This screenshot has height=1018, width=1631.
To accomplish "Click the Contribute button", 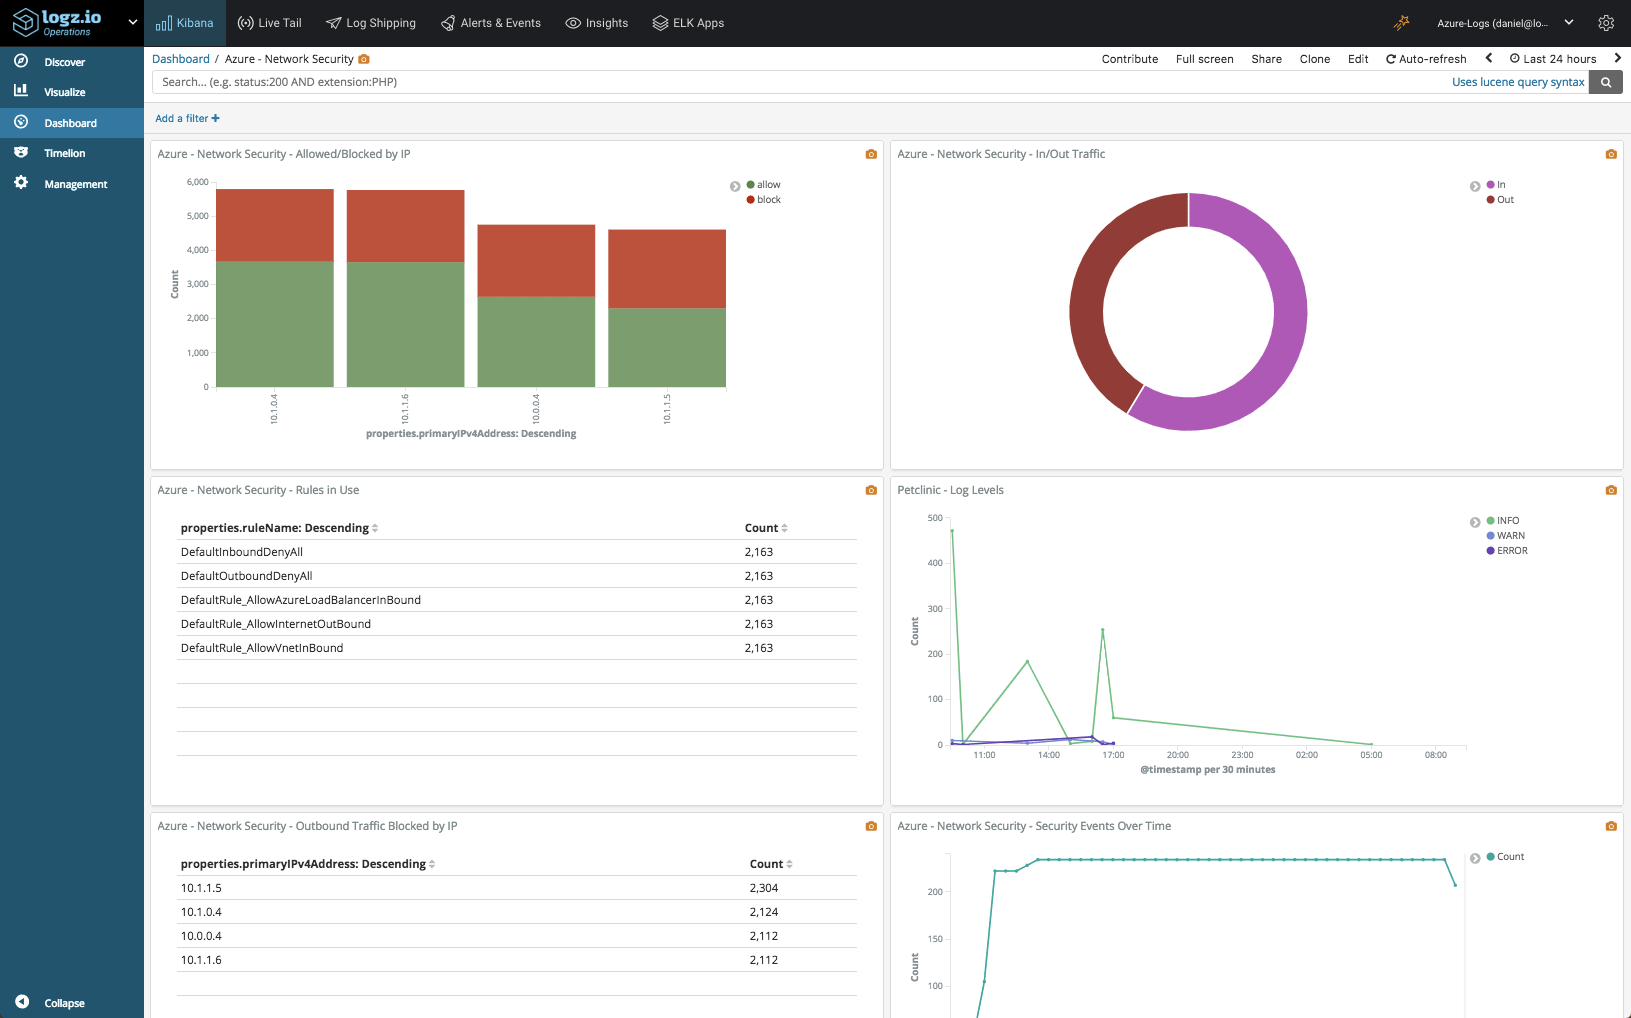I will [x=1130, y=59].
